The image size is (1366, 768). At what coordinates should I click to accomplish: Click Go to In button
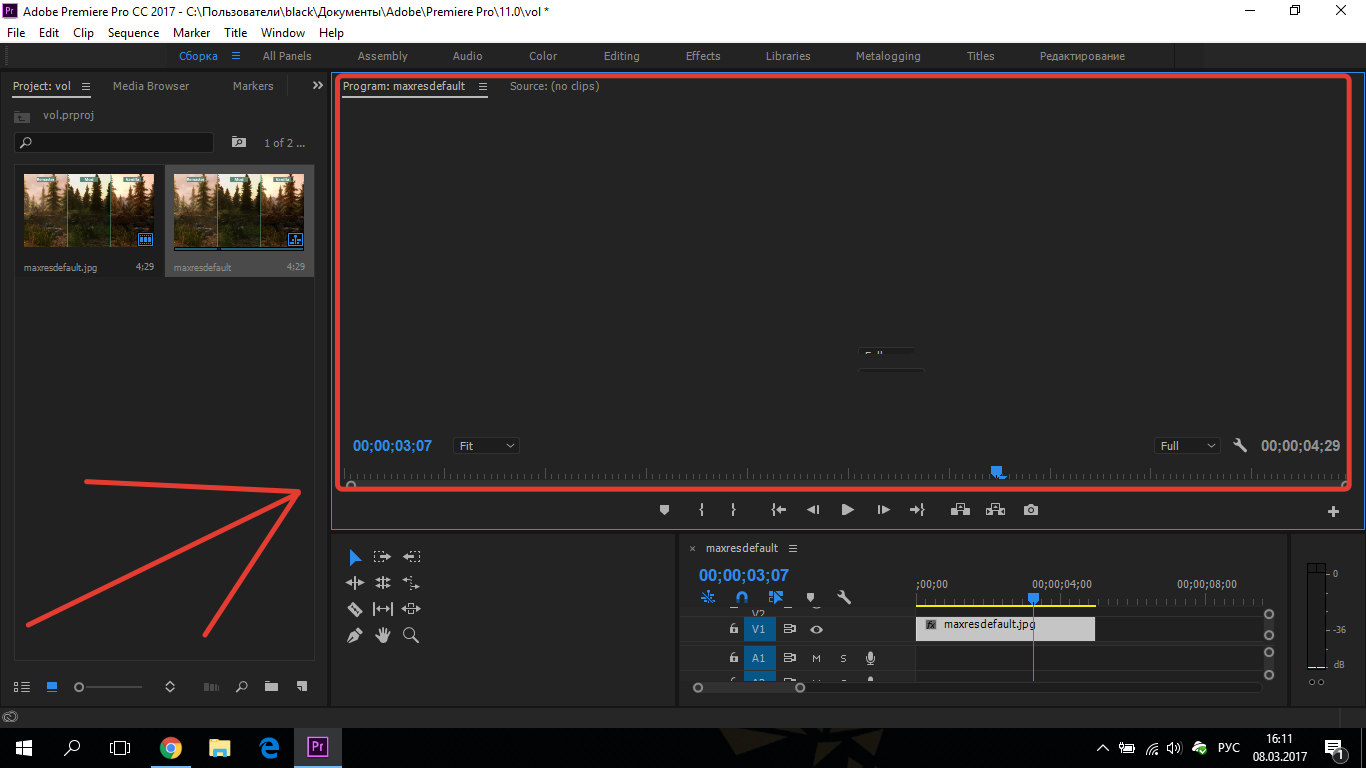[x=779, y=510]
